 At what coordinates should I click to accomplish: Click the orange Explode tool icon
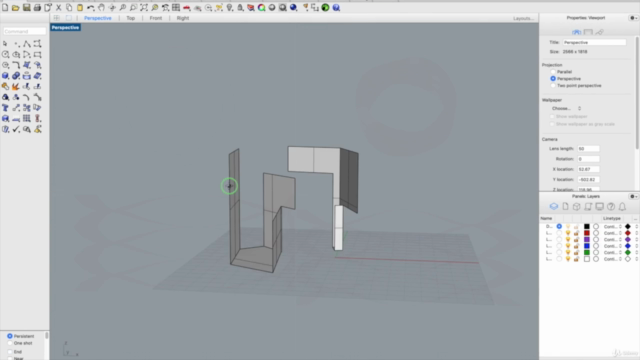16,86
